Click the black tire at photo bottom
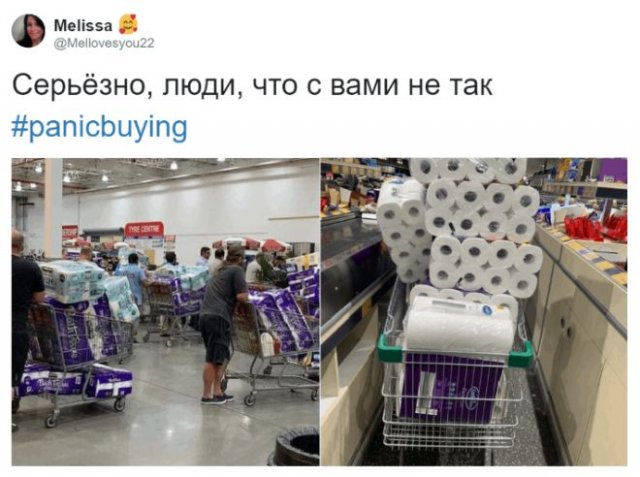This screenshot has height=477, width=640. click(x=296, y=445)
